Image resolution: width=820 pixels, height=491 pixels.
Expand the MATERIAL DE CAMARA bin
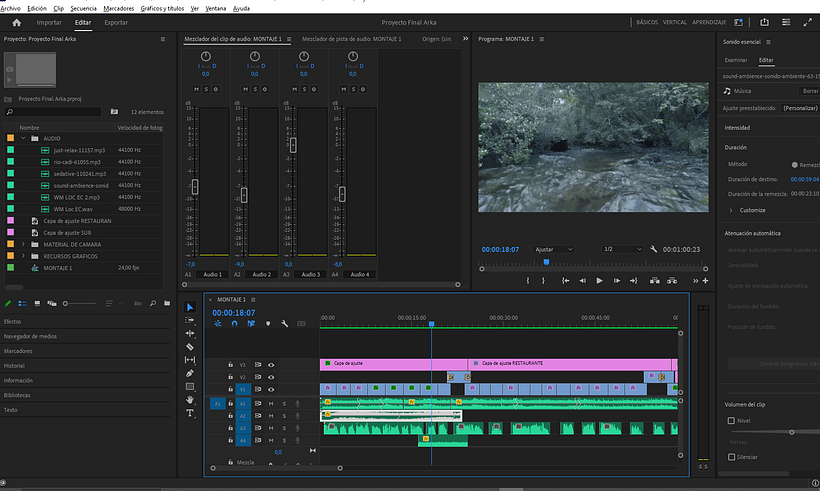23,244
